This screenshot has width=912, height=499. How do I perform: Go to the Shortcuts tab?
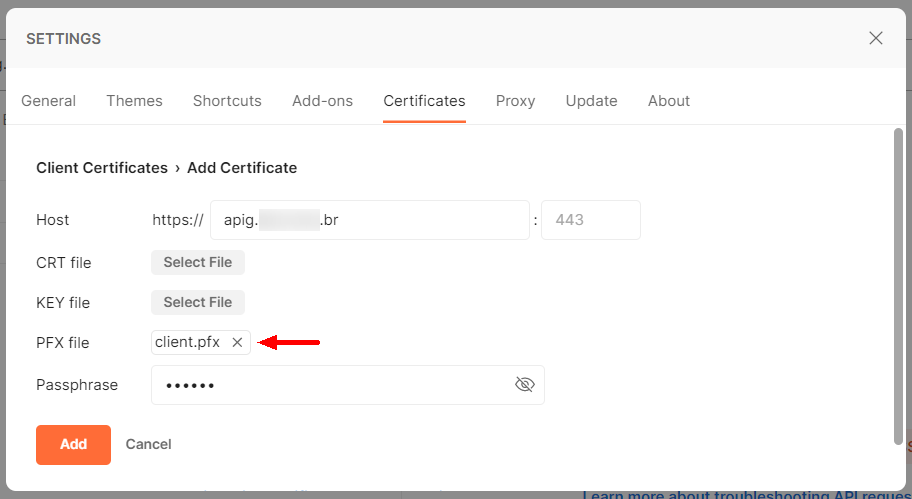pyautogui.click(x=227, y=101)
